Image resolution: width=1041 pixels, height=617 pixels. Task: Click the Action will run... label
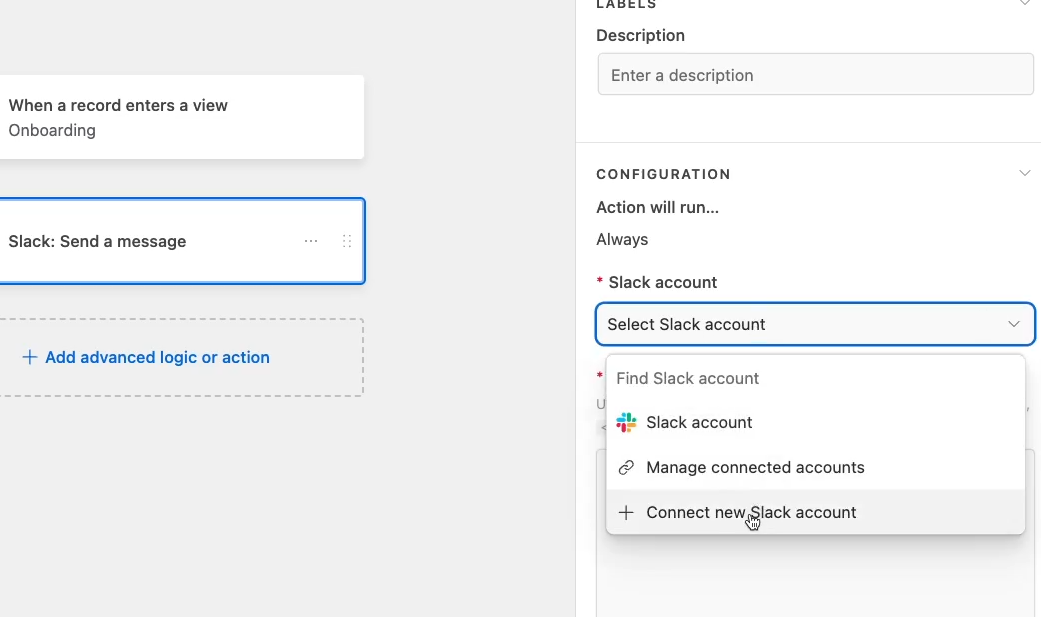pos(657,207)
